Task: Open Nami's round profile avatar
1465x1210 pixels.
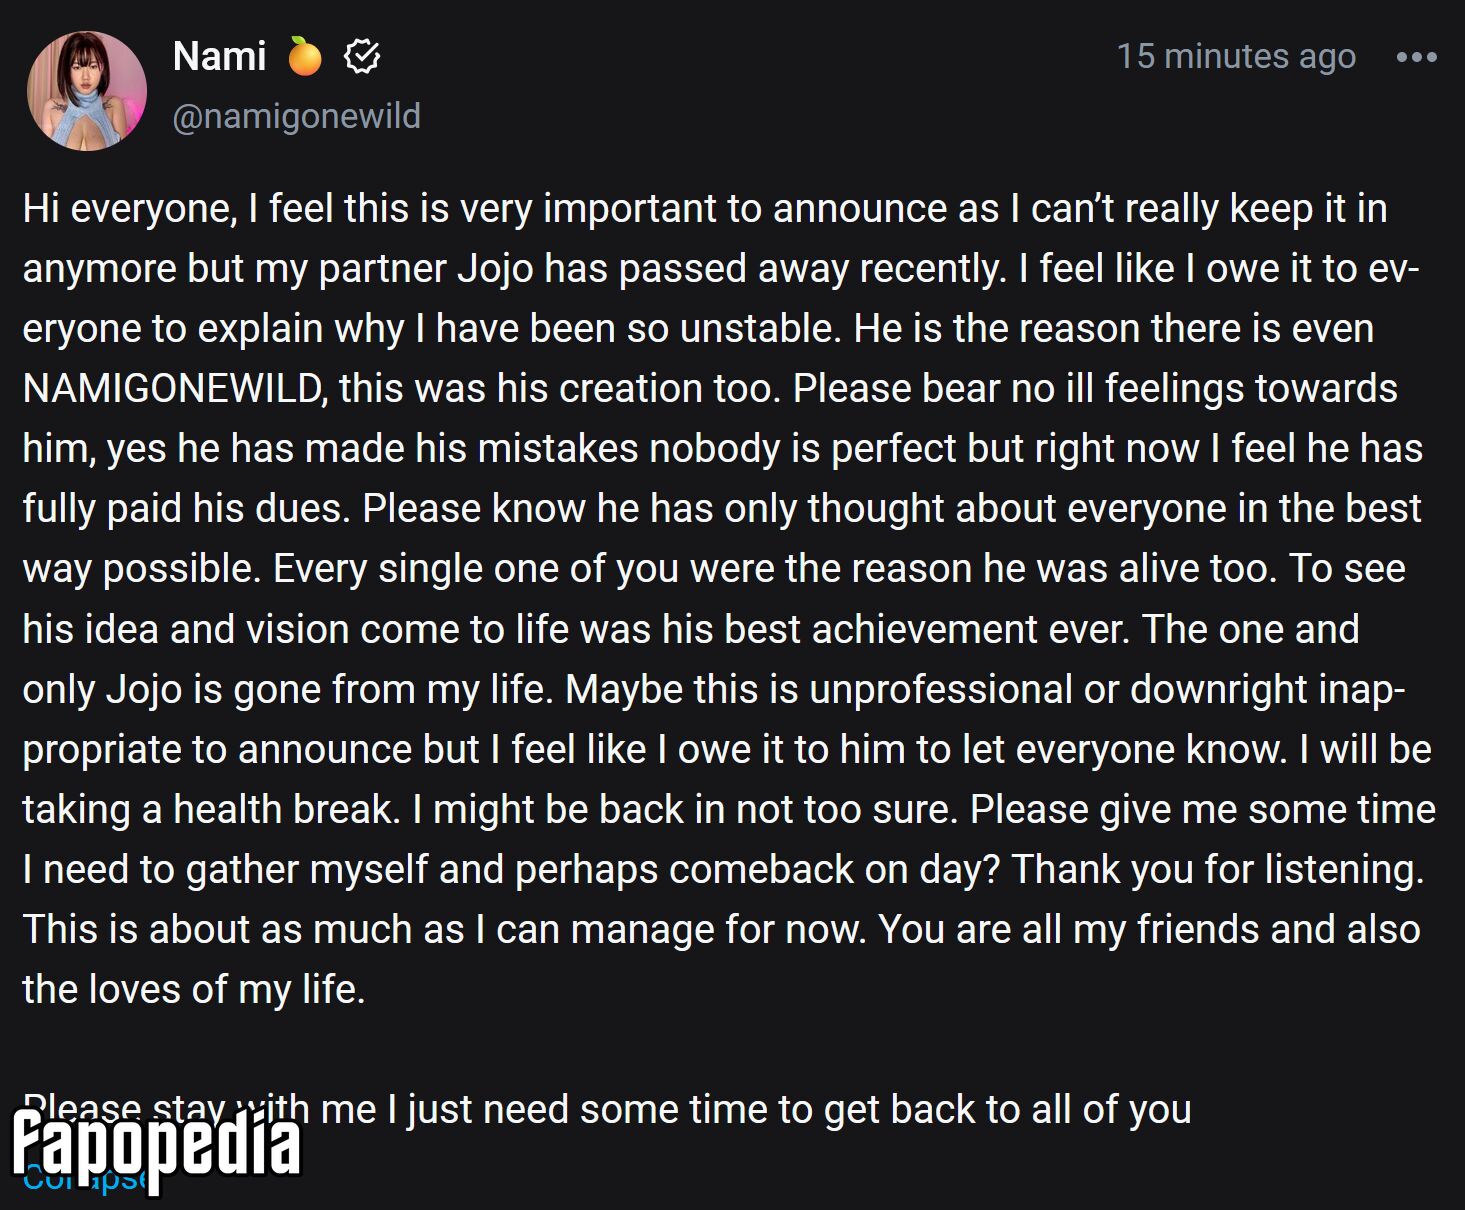Action: coord(87,91)
